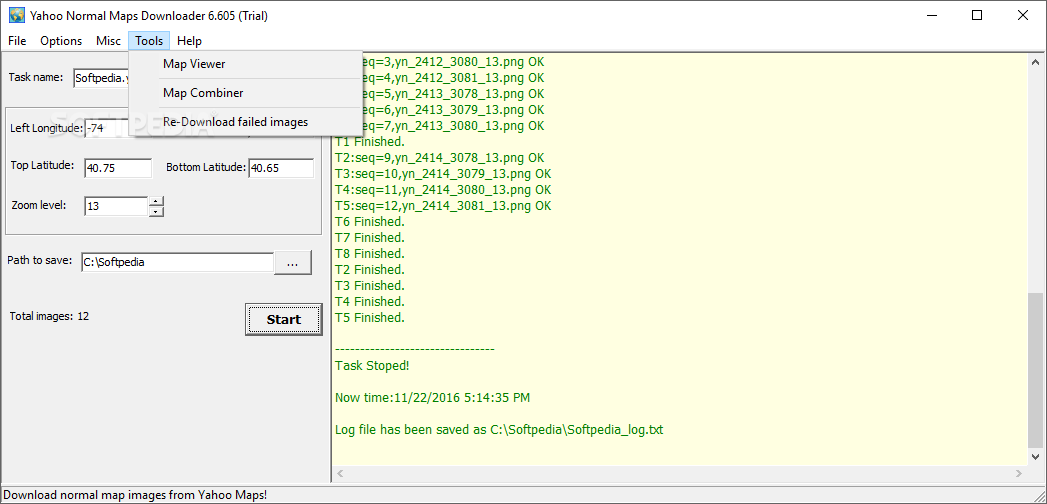The image size is (1047, 504).
Task: Click the Zoom level field
Action: pyautogui.click(x=116, y=206)
